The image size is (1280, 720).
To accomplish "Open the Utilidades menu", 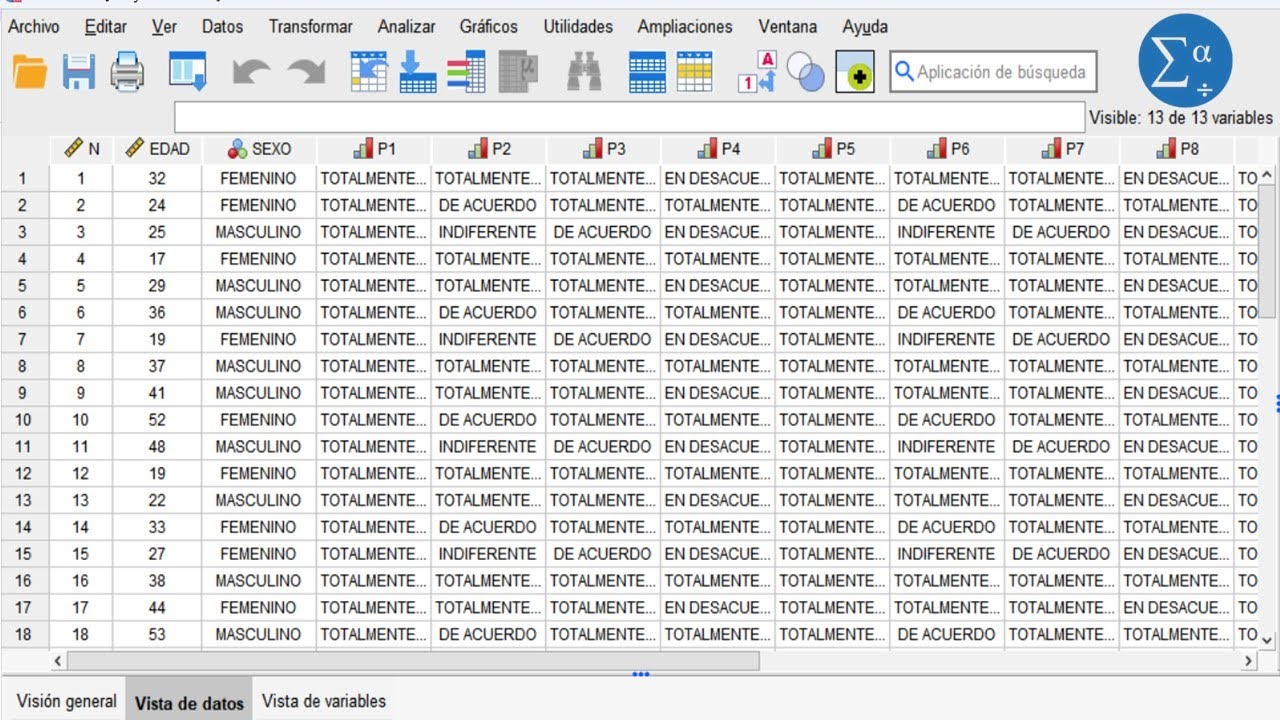I will [578, 27].
